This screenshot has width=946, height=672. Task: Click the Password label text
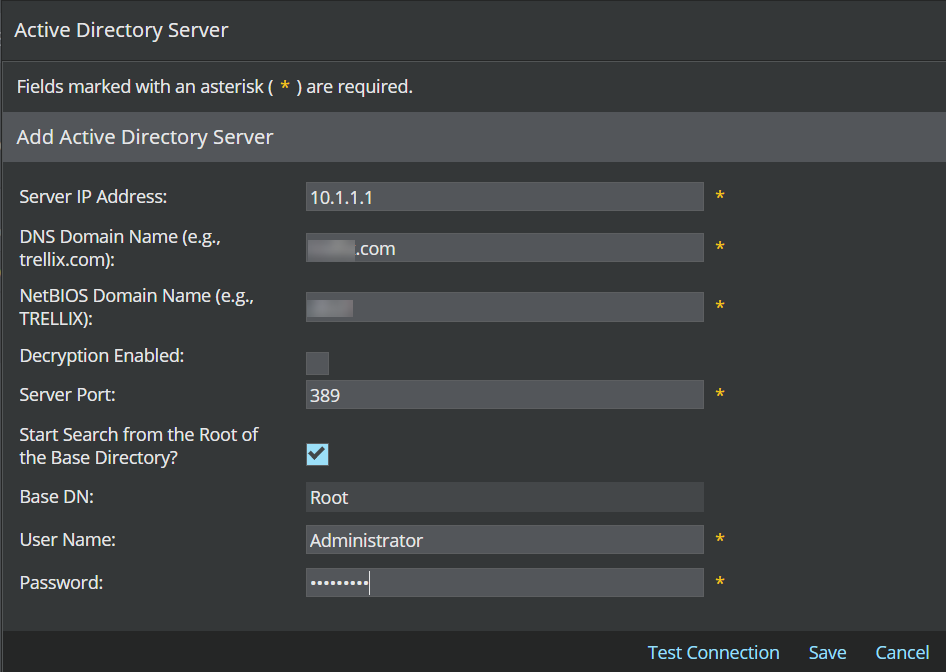pos(61,583)
